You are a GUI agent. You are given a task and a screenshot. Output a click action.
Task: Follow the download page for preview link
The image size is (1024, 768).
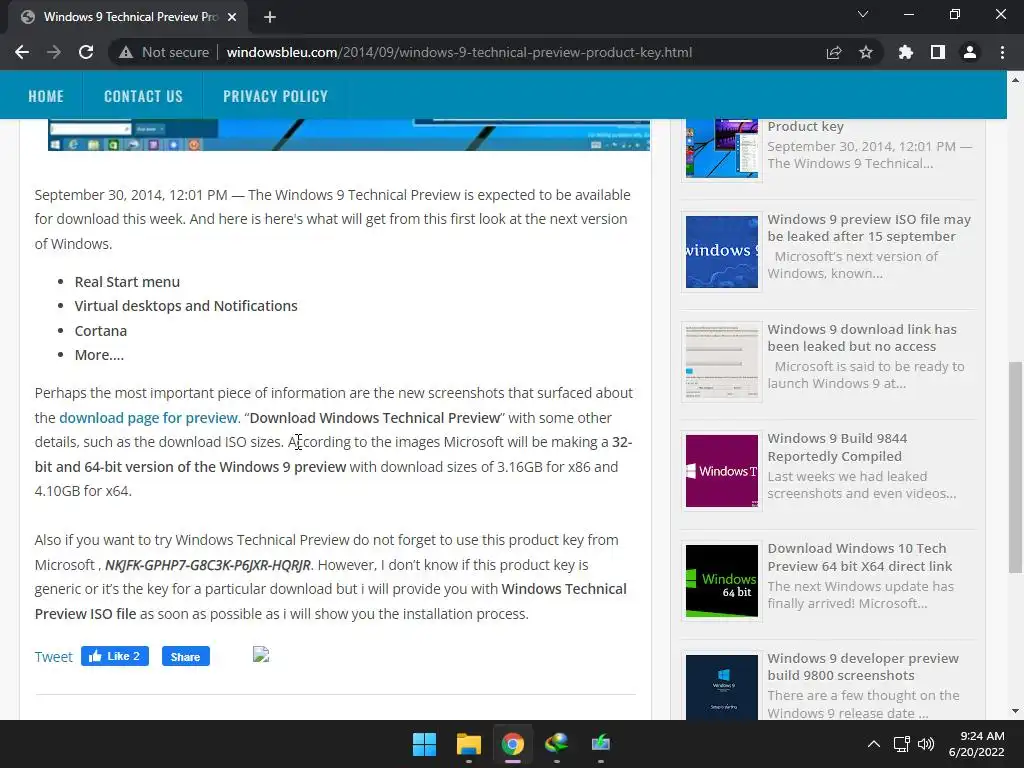coord(148,418)
